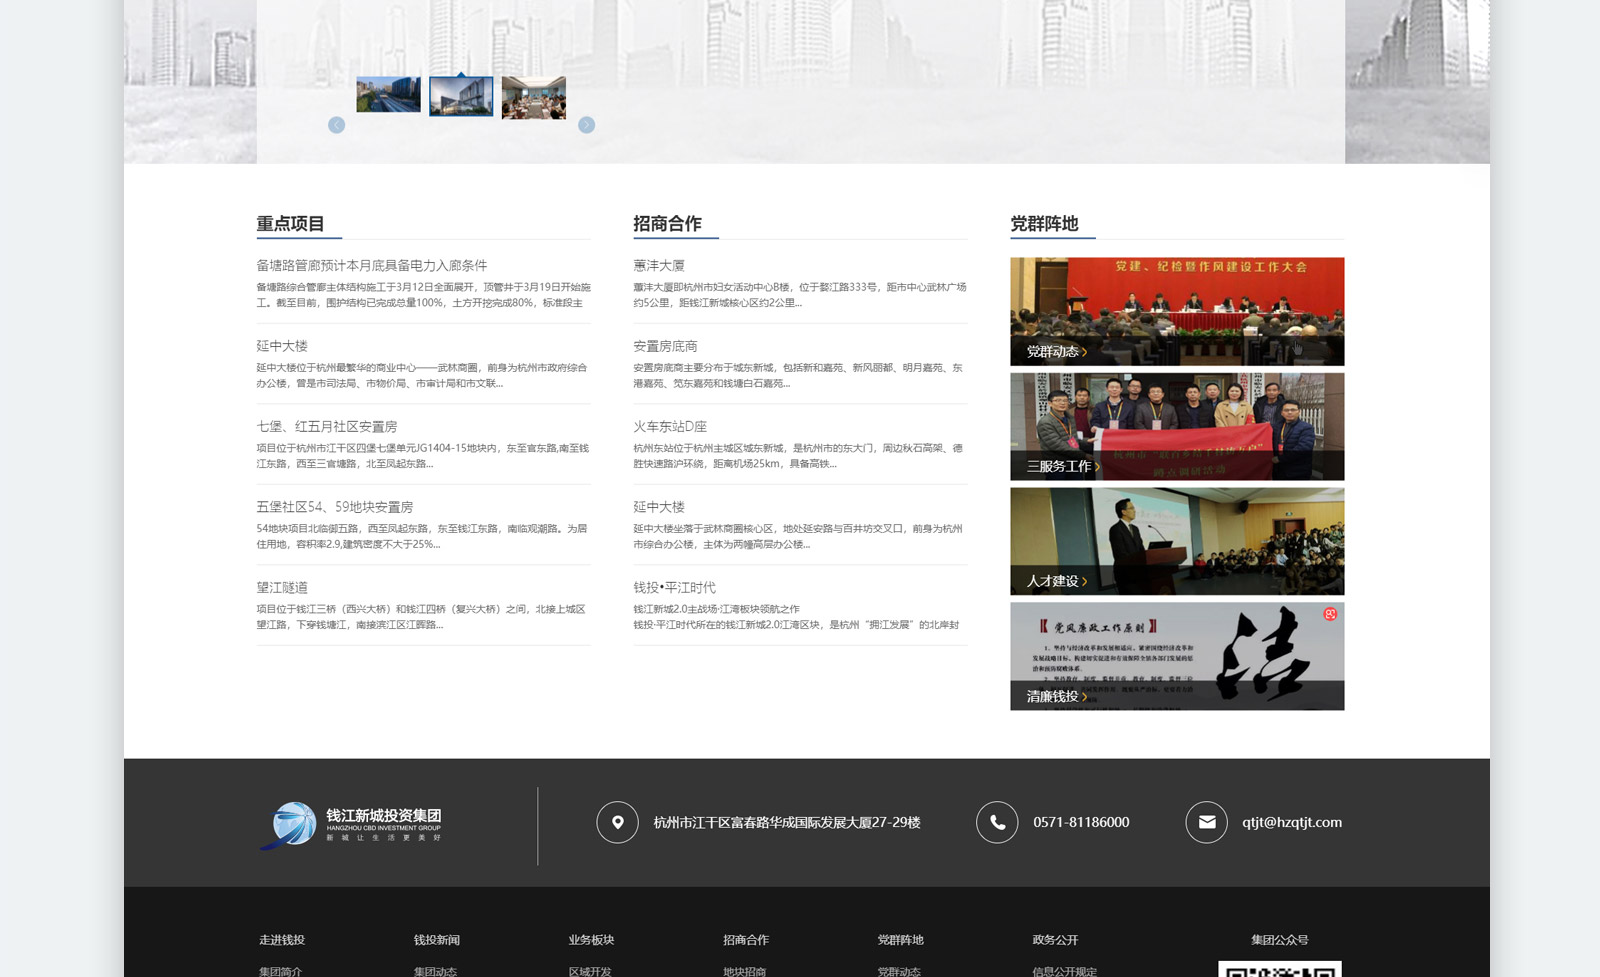Open 火车东站D座 investment listing
Image resolution: width=1600 pixels, height=977 pixels.
pos(670,427)
